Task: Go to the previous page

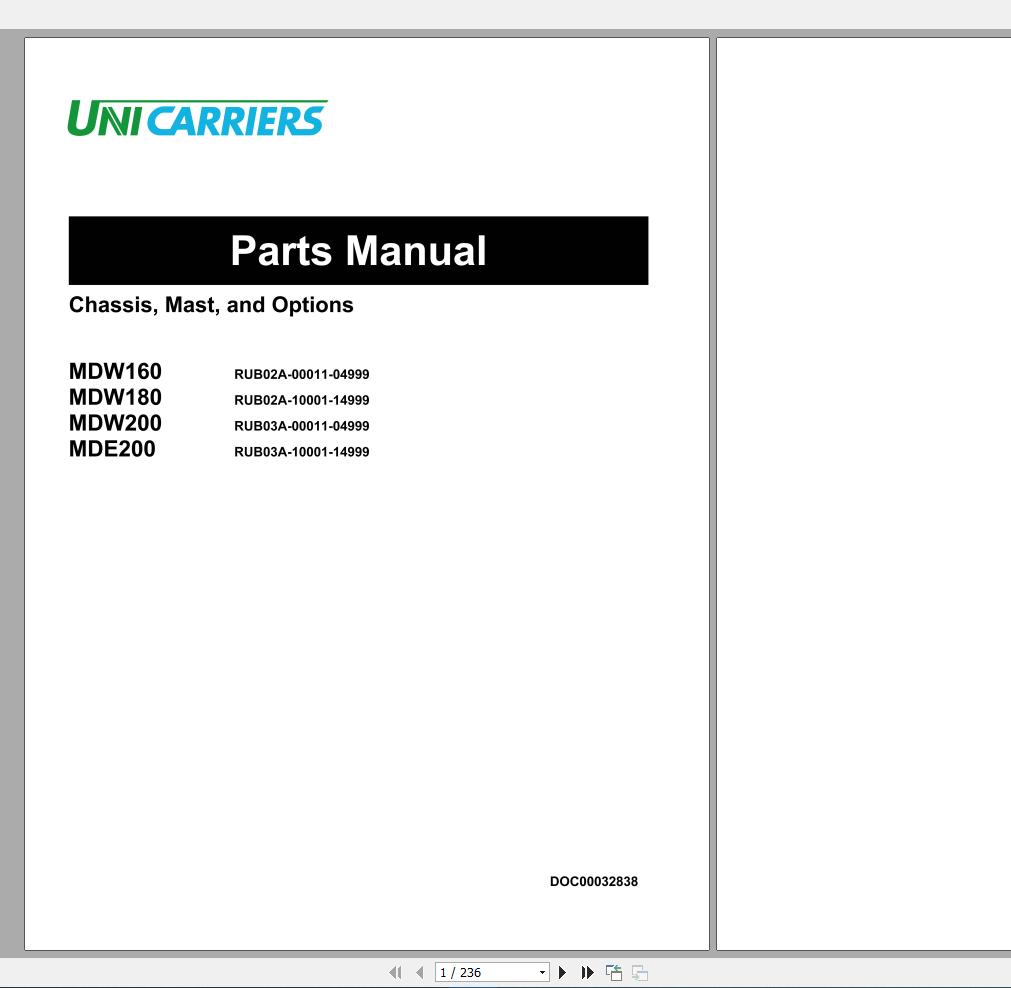Action: tap(420, 972)
